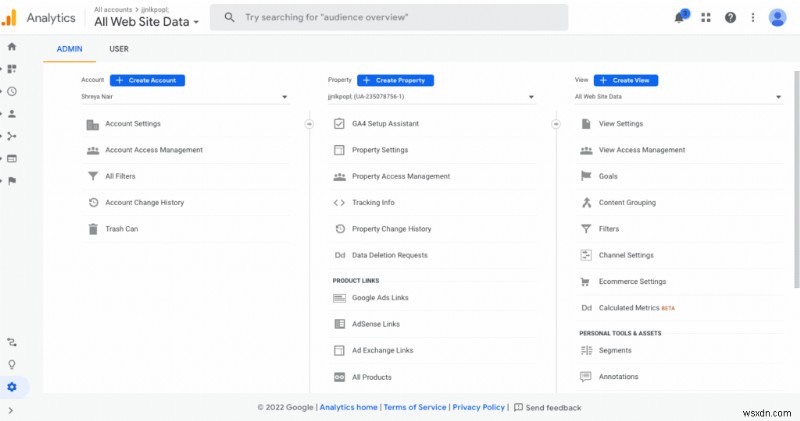
Task: Click the arrow circle between Property and View
Action: point(556,124)
